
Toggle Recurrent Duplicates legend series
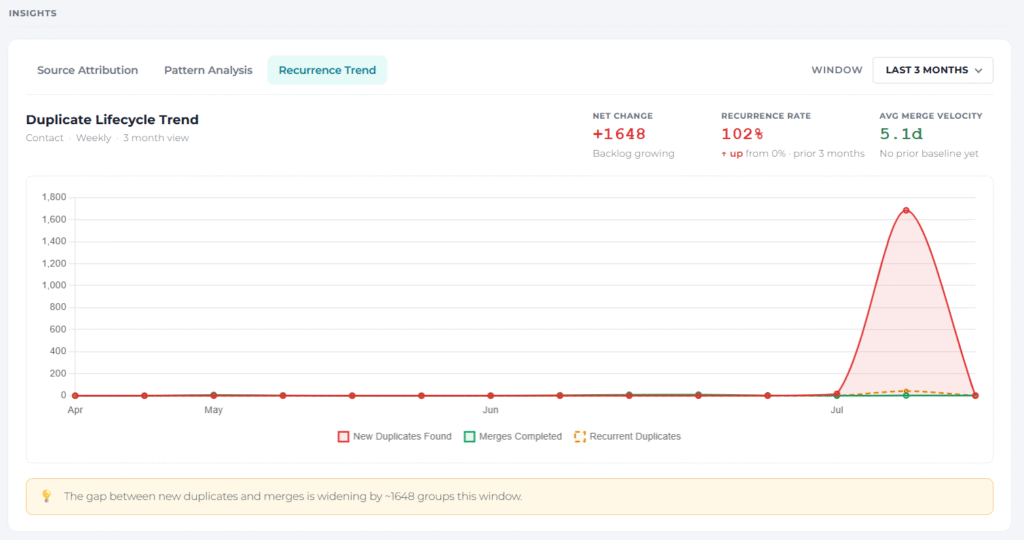627,436
